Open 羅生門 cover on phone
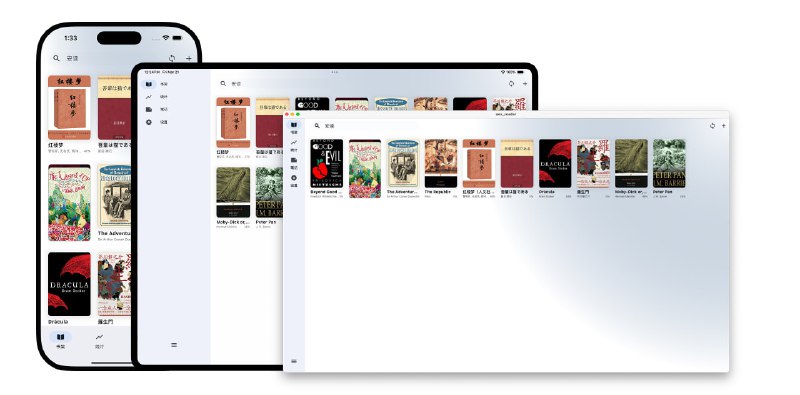Image resolution: width=800 pixels, height=395 pixels. [x=114, y=284]
